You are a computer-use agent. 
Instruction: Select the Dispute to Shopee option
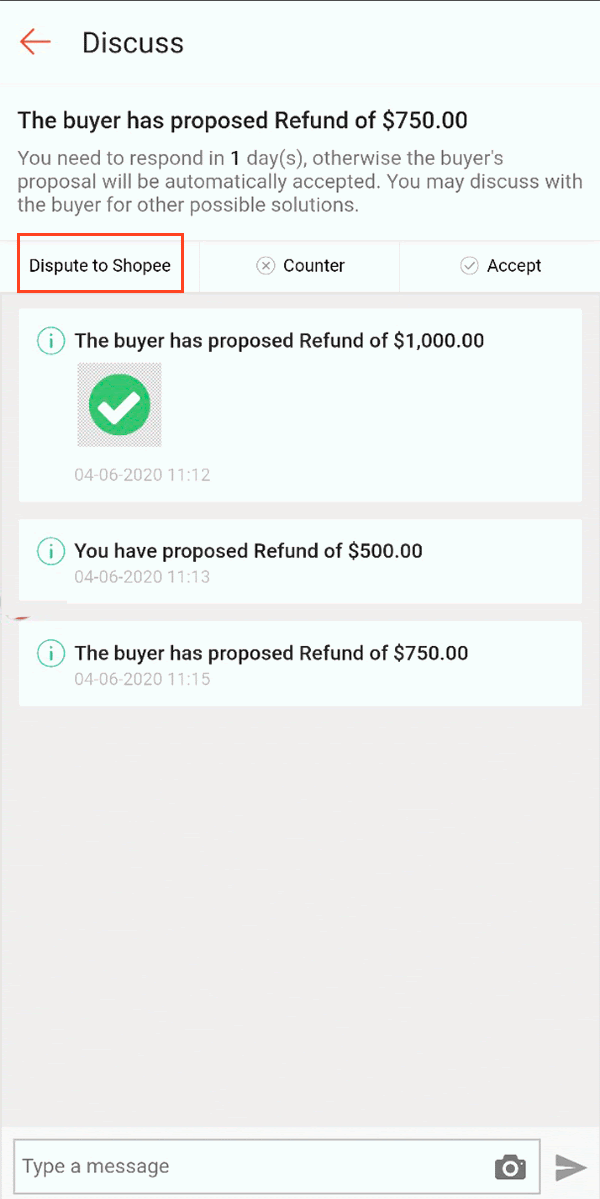pyautogui.click(x=100, y=263)
